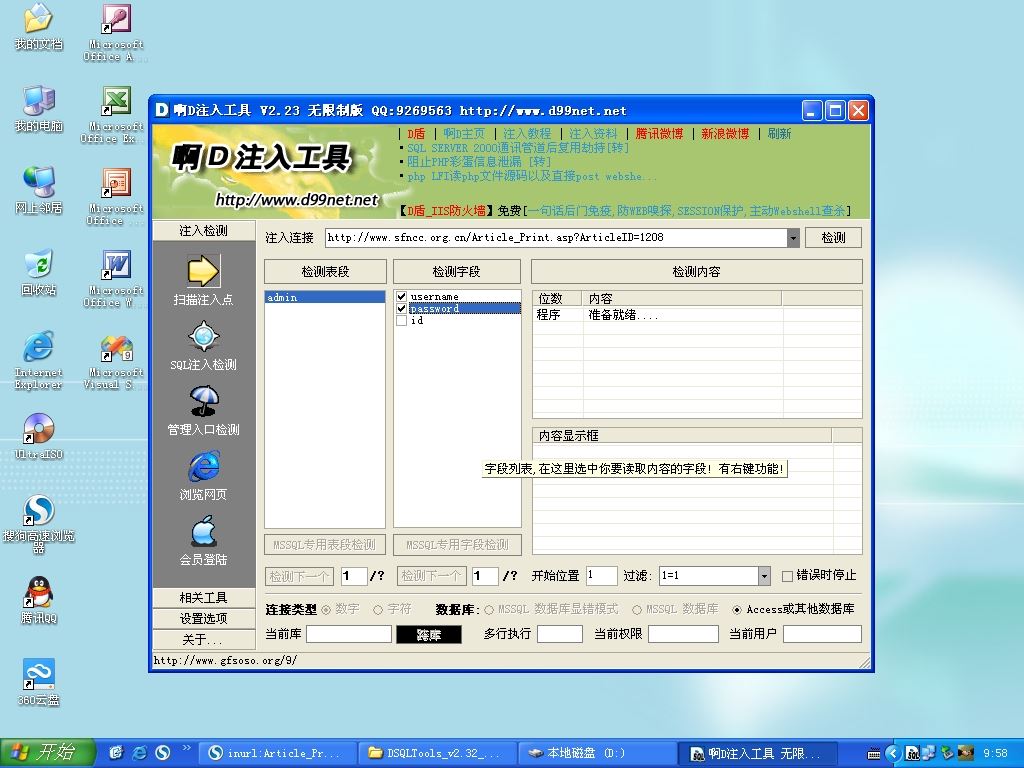Open the 腾讯微博 link
This screenshot has height=768, width=1024.
coord(659,134)
